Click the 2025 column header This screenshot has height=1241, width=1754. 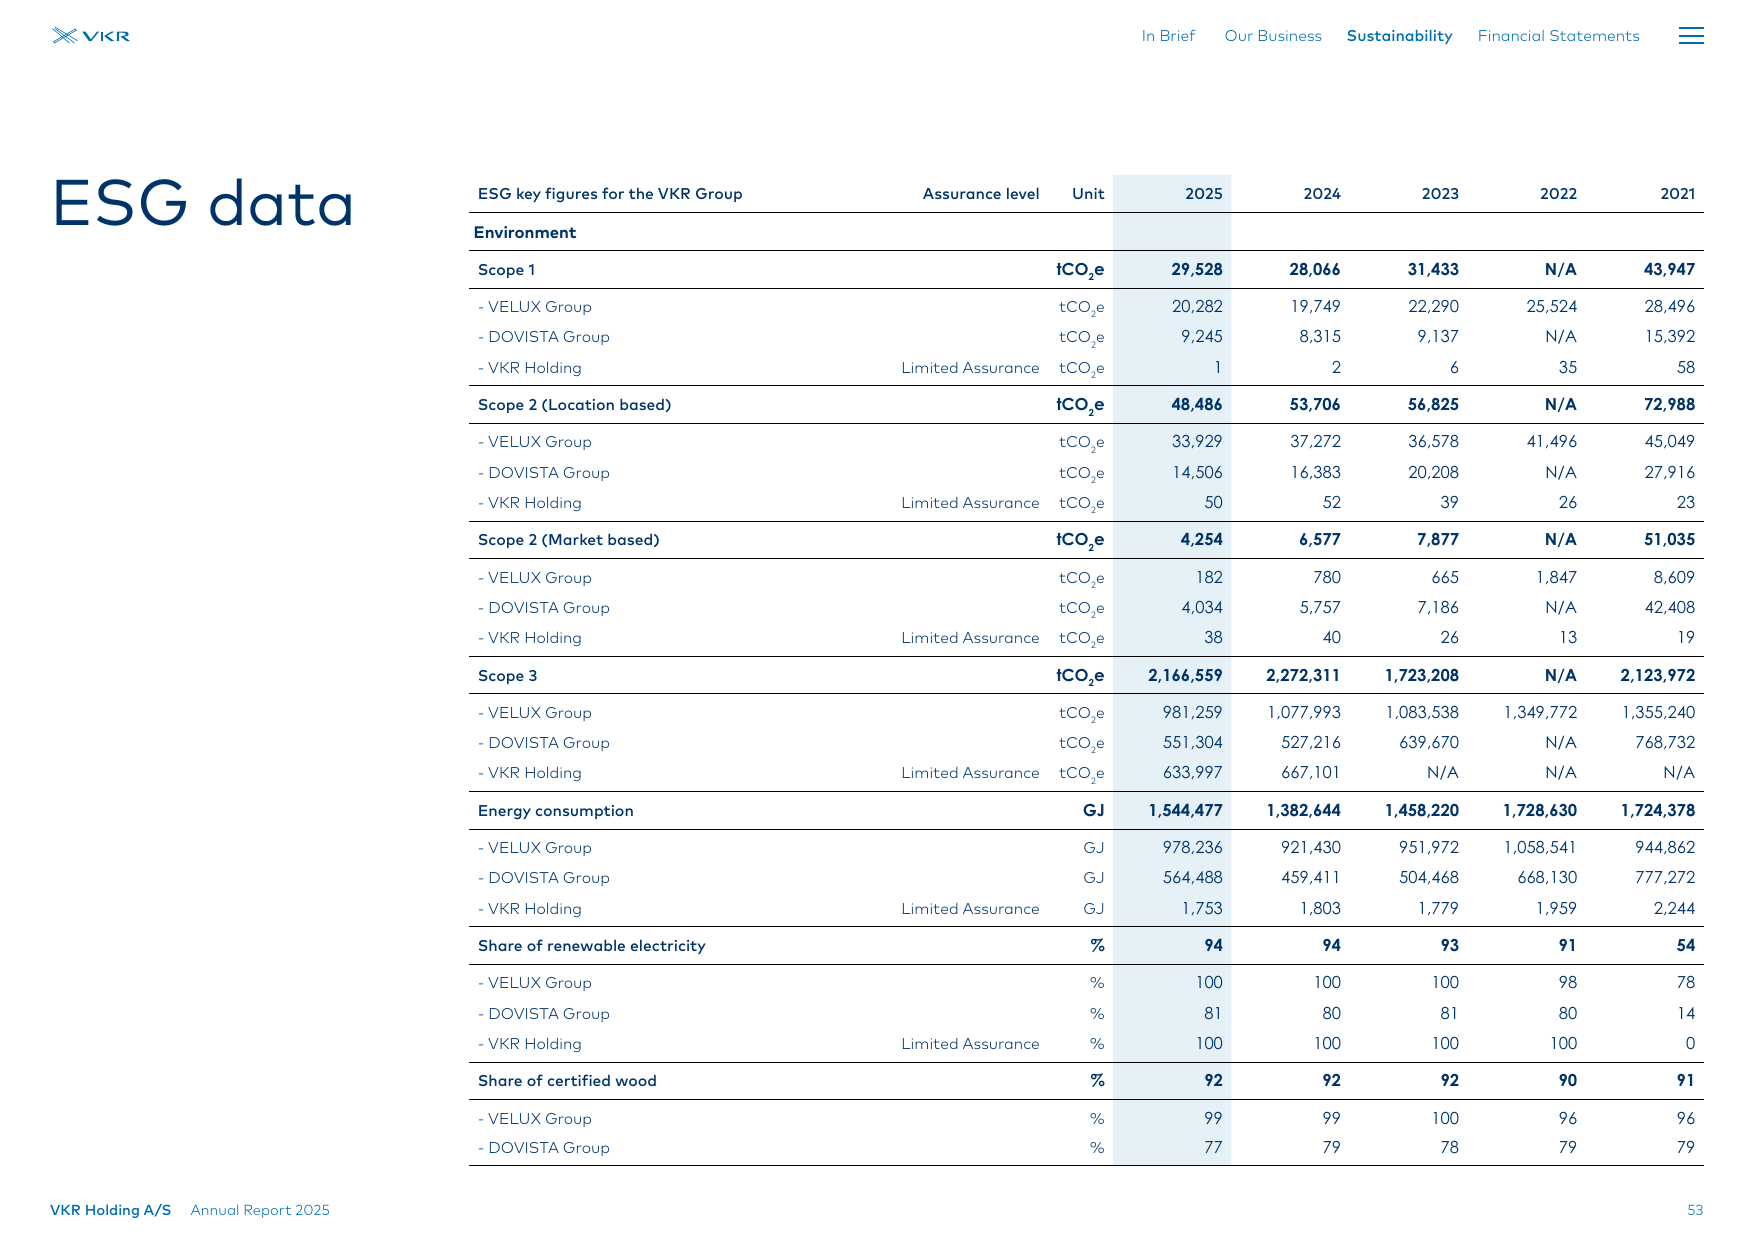[1203, 194]
